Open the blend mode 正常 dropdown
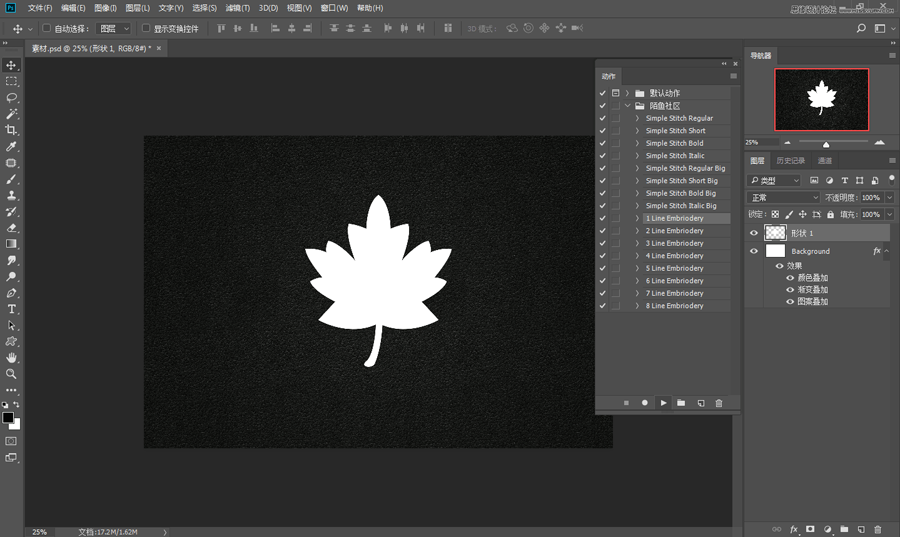This screenshot has height=537, width=900. tap(784, 198)
